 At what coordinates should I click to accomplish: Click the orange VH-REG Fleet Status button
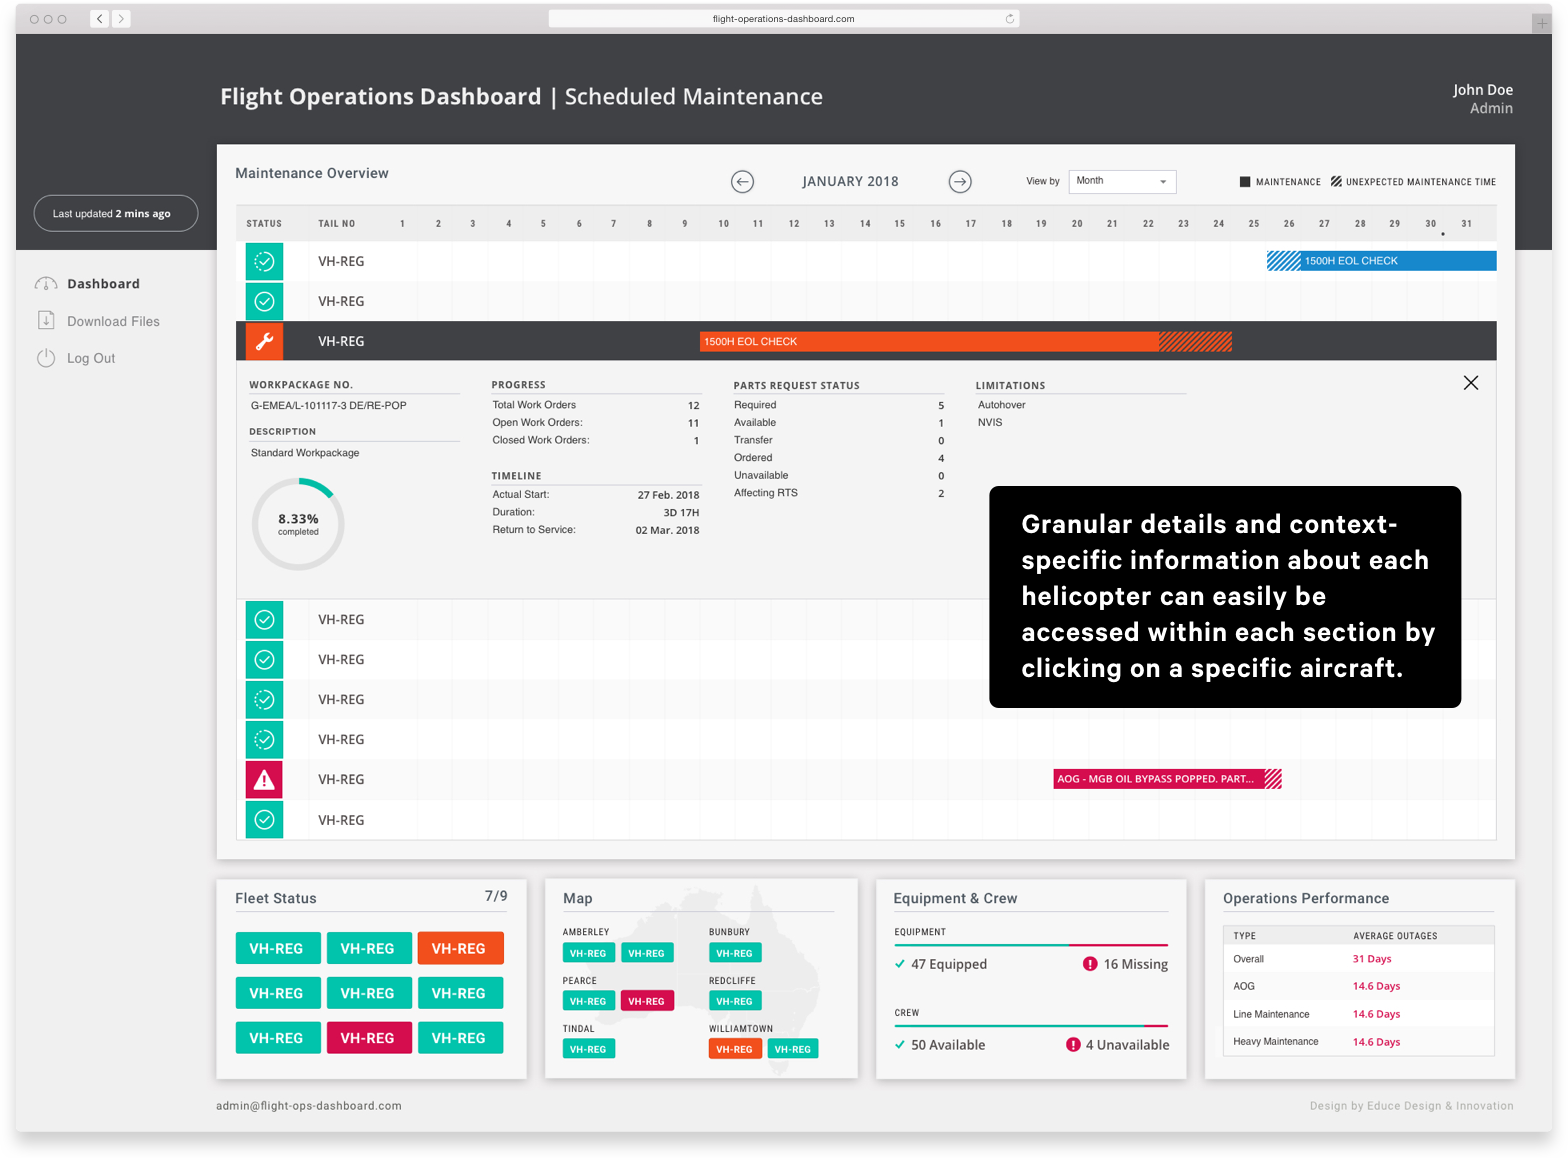tap(459, 948)
